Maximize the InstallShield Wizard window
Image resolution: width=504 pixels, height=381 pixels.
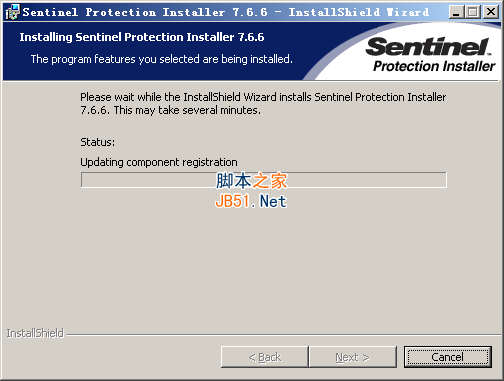point(473,12)
